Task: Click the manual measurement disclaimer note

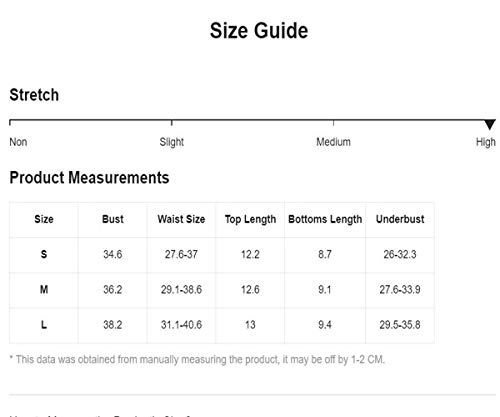Action: (197, 360)
